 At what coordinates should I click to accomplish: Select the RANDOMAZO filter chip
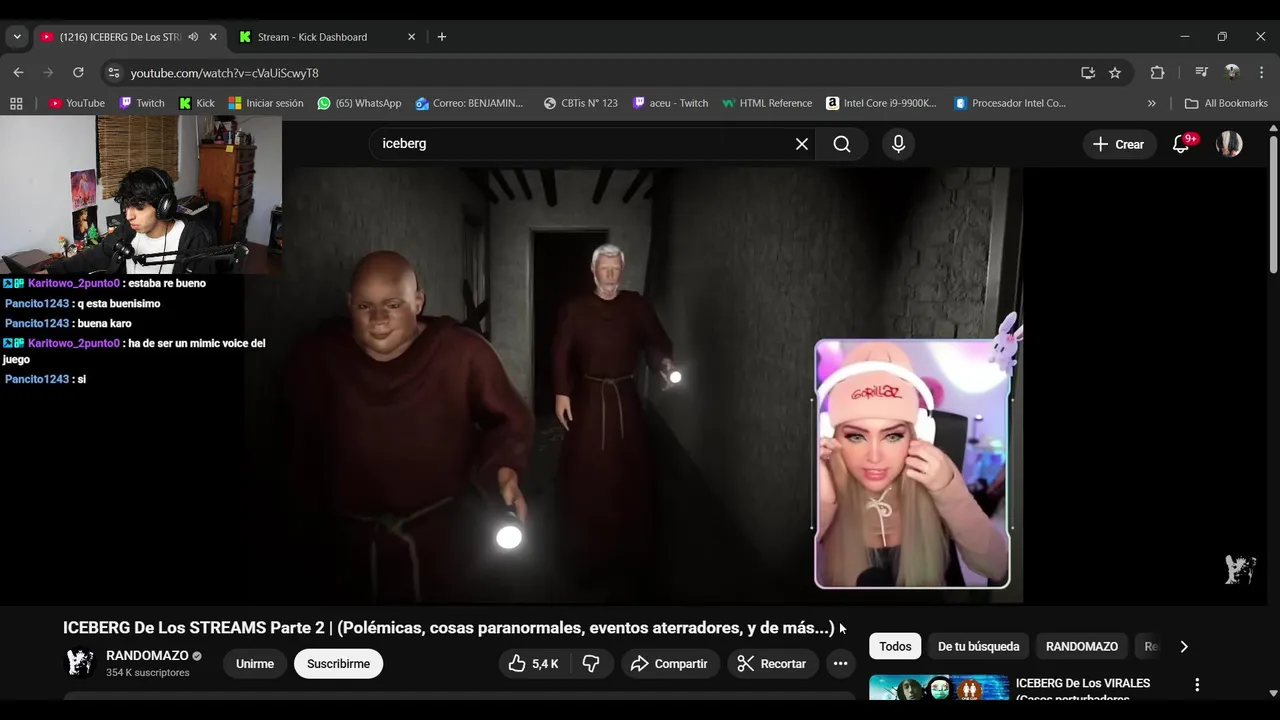pos(1082,646)
